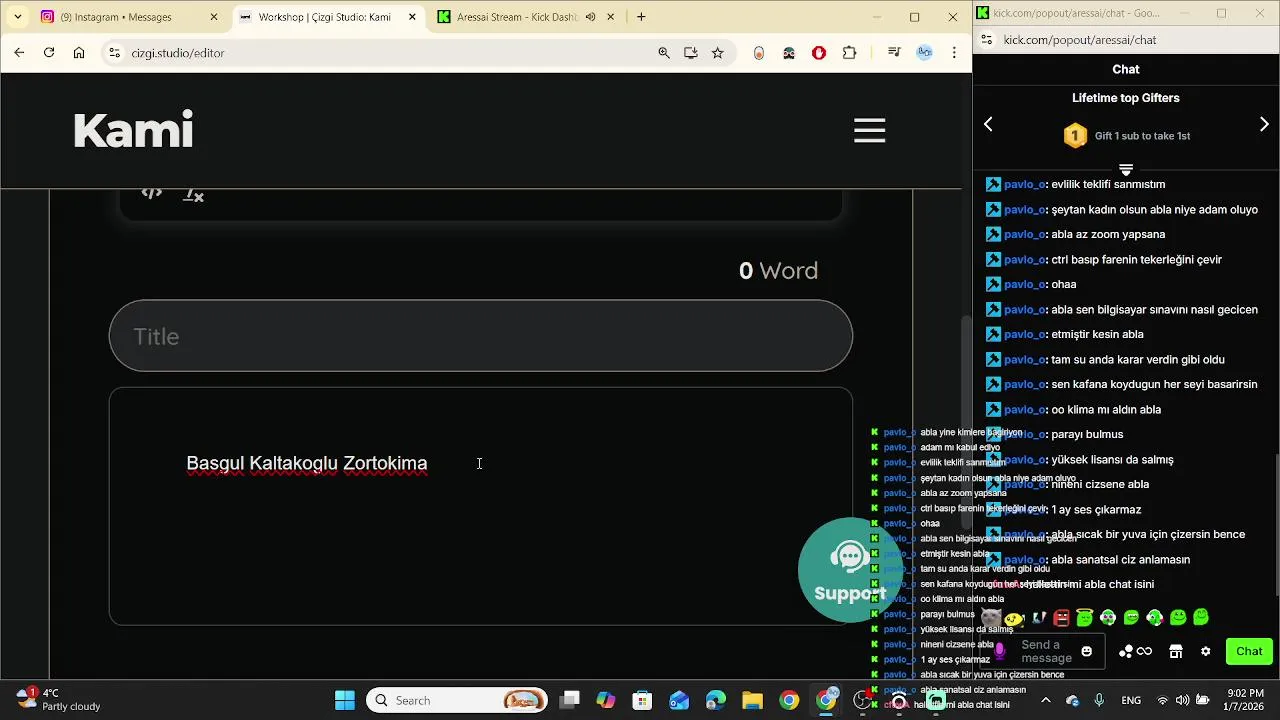The image size is (1280, 720).
Task: Open the Chrome profile avatar
Action: click(925, 53)
